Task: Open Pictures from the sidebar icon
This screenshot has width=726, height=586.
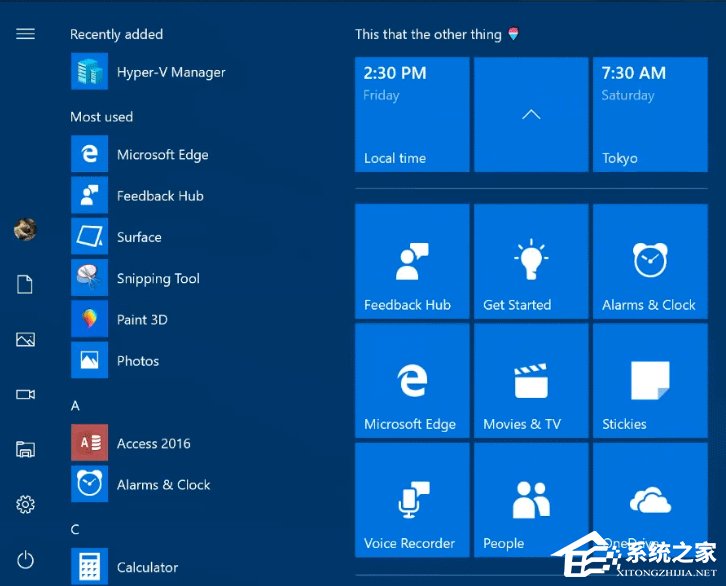Action: click(x=25, y=339)
